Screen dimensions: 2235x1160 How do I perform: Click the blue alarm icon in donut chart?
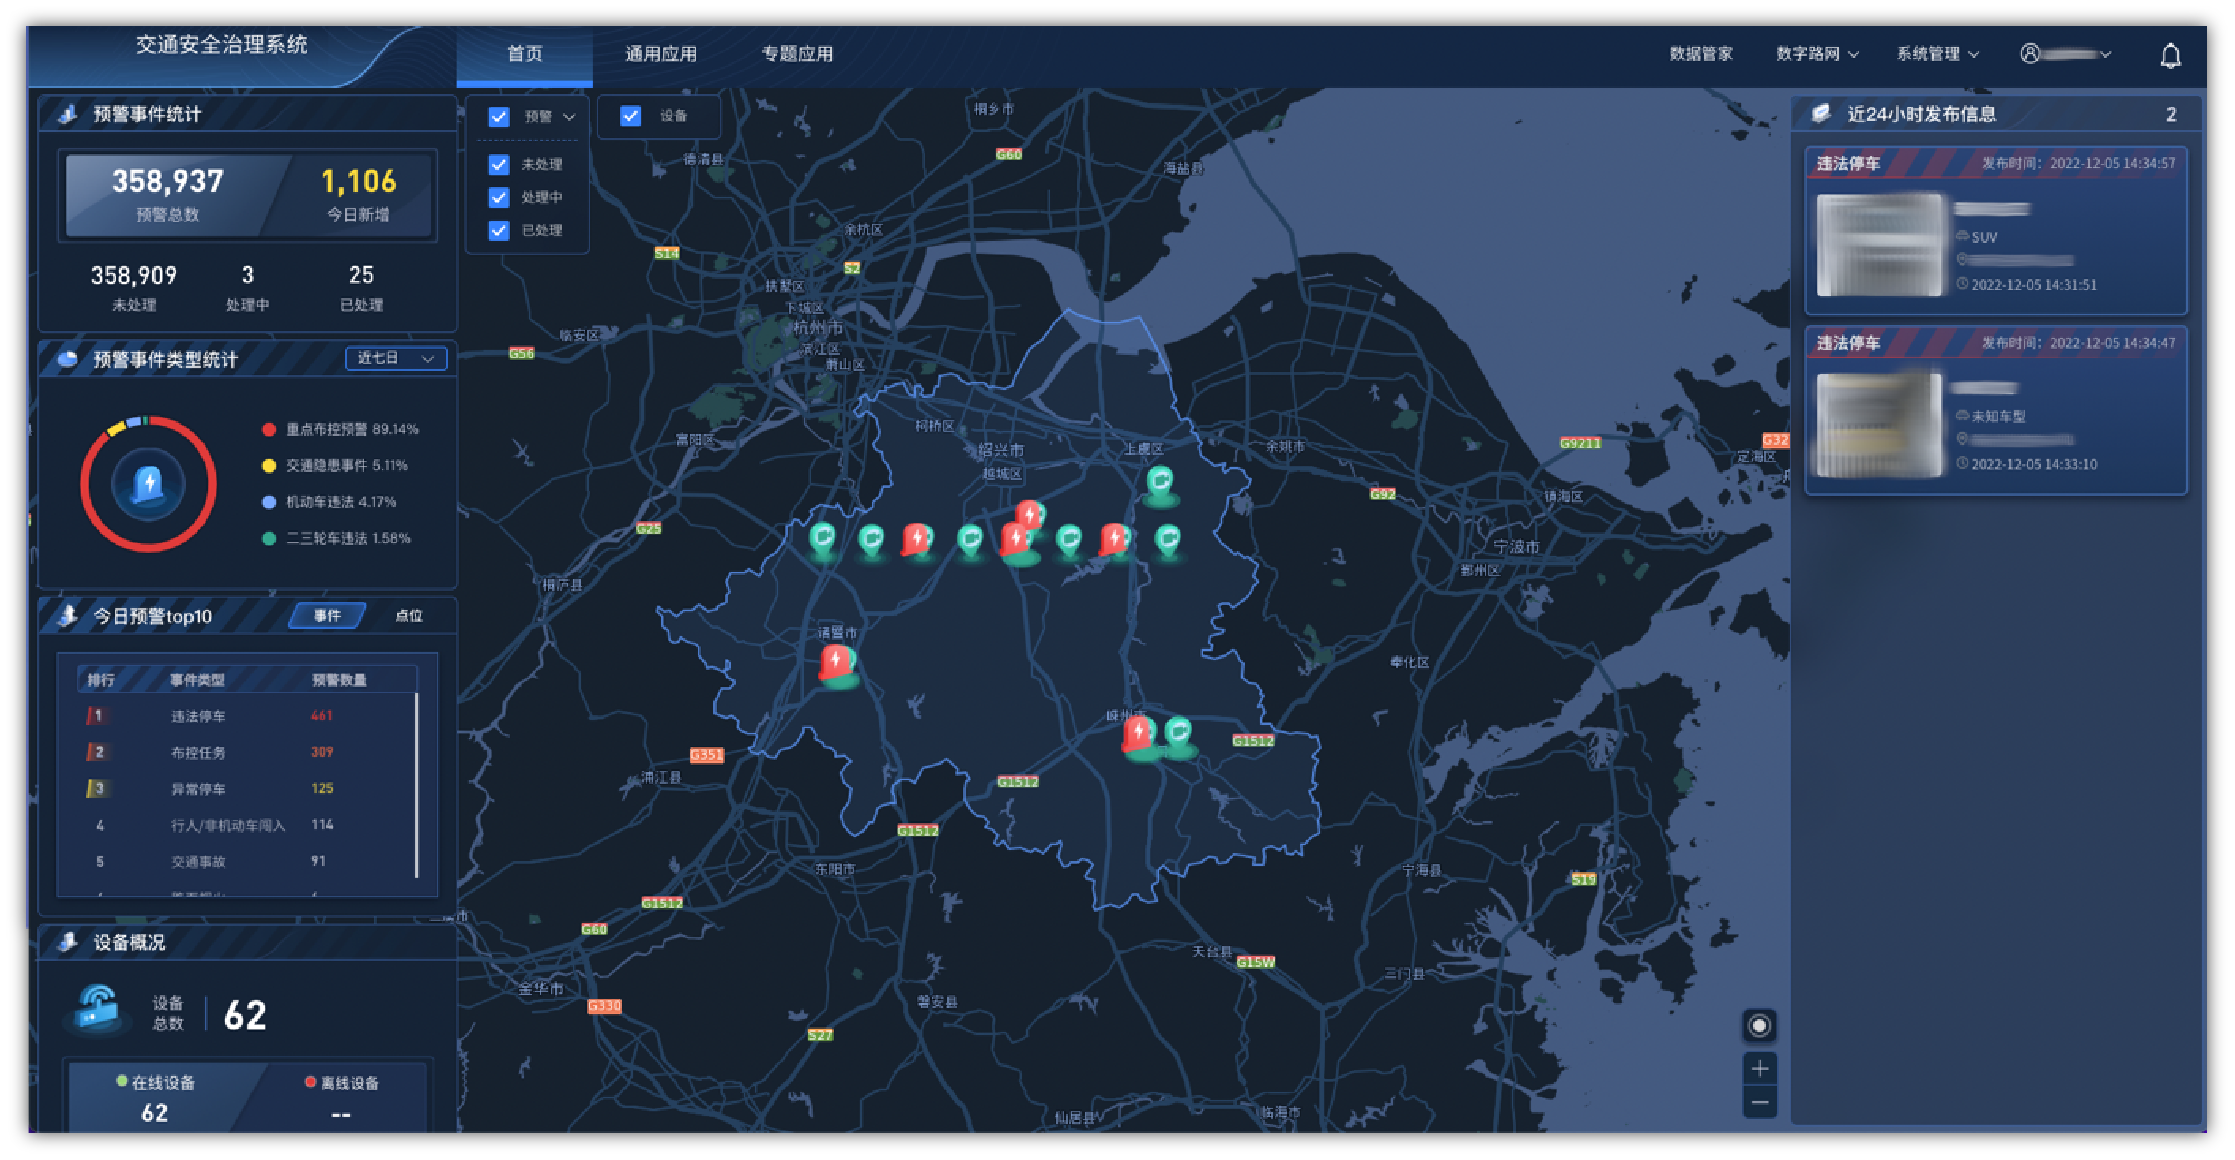point(148,484)
